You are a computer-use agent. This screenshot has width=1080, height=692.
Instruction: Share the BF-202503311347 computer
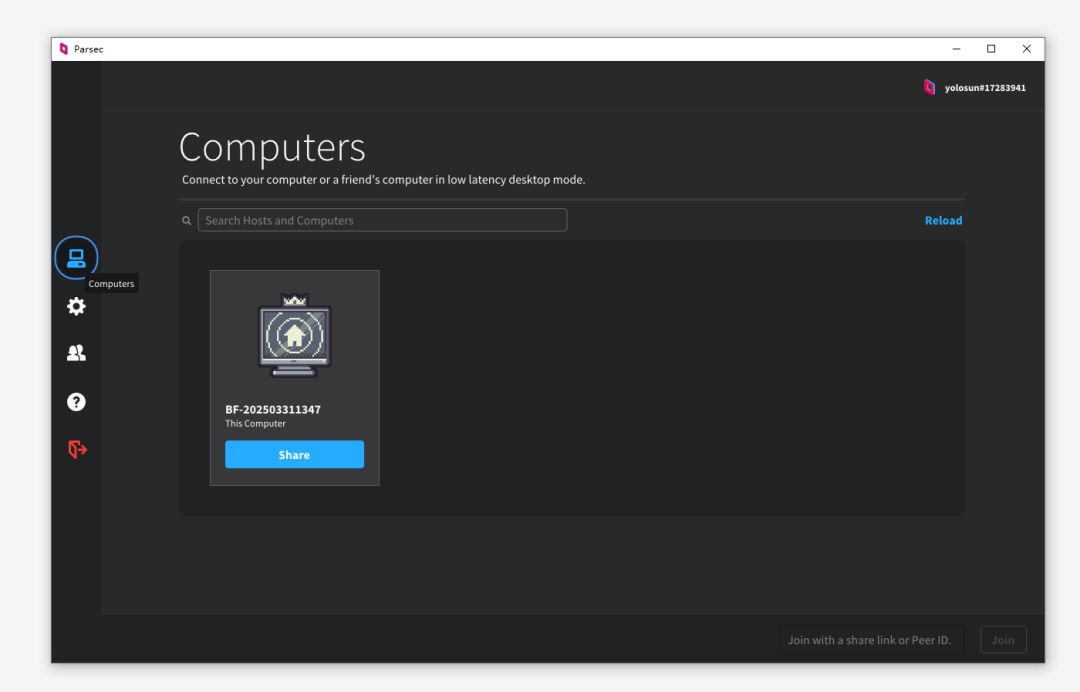(x=295, y=454)
